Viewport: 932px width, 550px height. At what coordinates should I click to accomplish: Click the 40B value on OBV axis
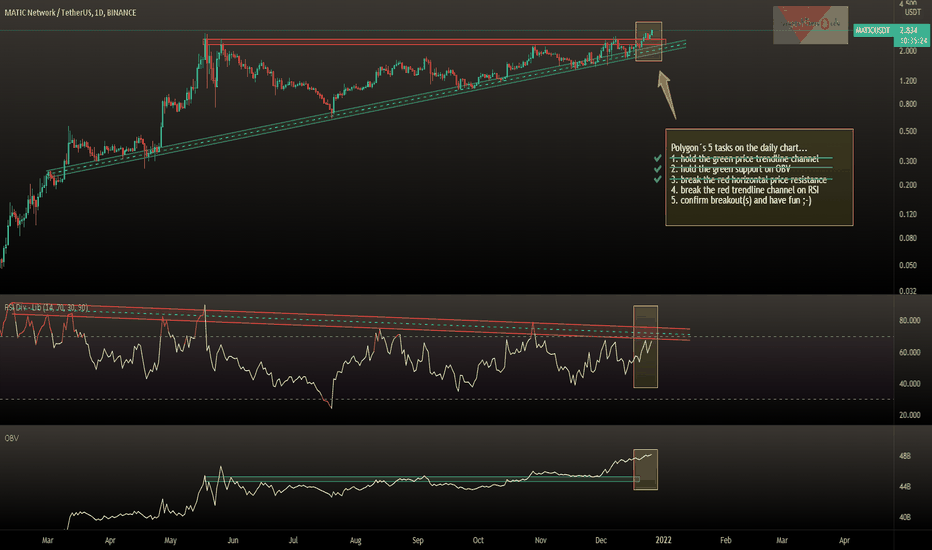905,517
